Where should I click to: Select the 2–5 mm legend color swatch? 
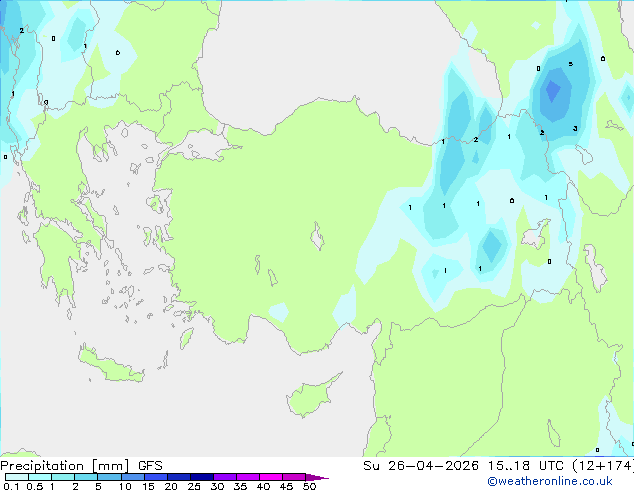click(x=86, y=477)
